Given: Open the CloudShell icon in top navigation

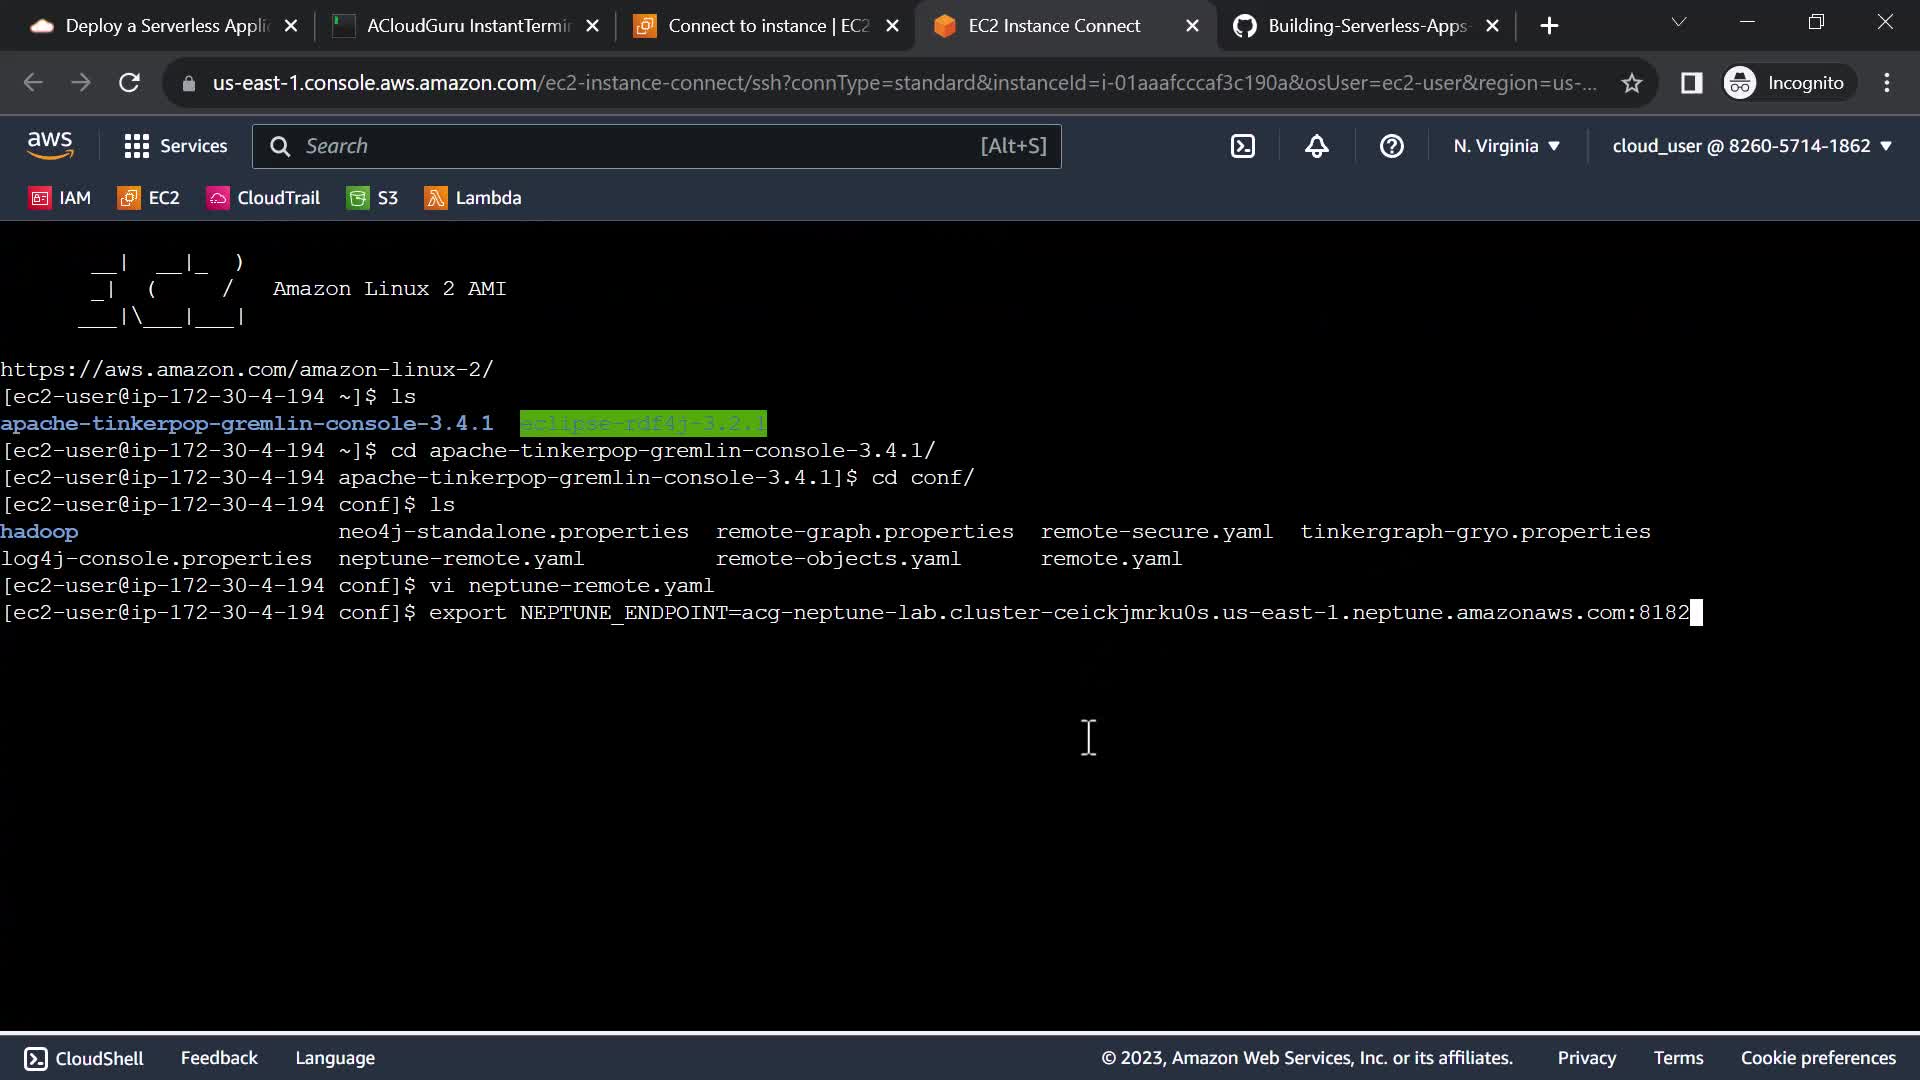Looking at the screenshot, I should [1242, 146].
